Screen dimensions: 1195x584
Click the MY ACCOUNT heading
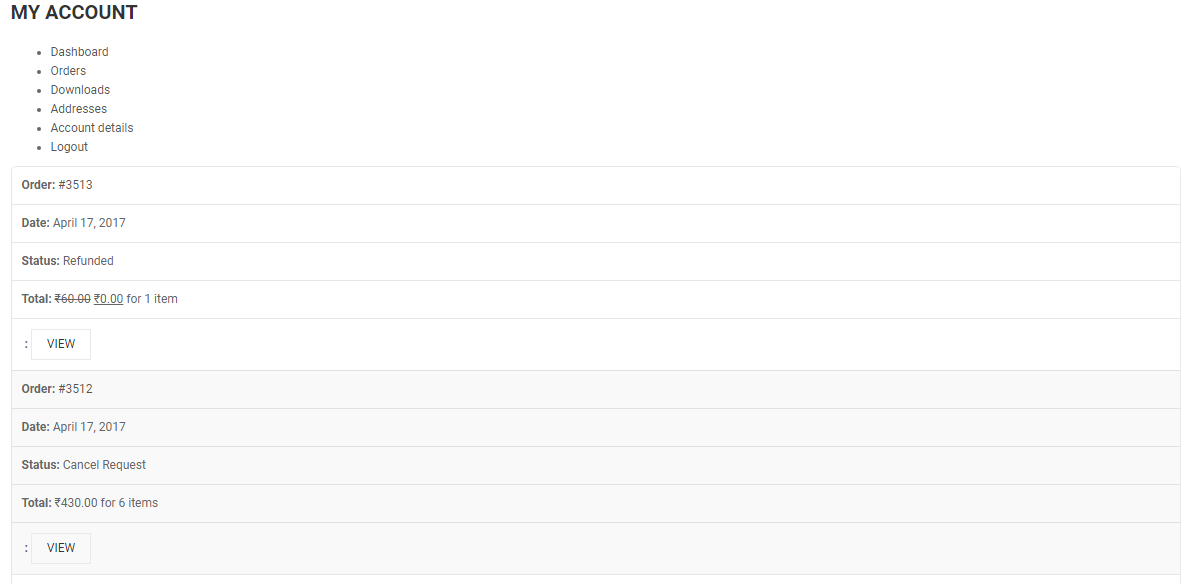(x=74, y=13)
